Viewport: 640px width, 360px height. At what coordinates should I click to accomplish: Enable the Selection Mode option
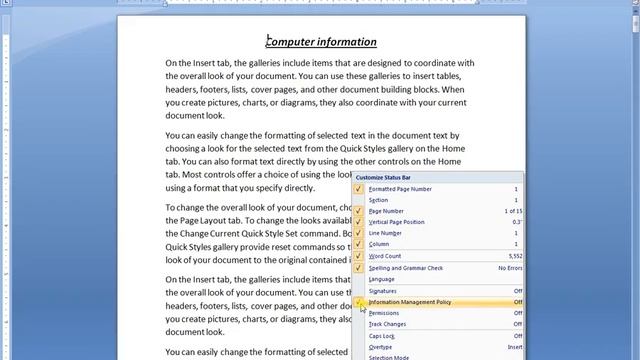[438, 357]
